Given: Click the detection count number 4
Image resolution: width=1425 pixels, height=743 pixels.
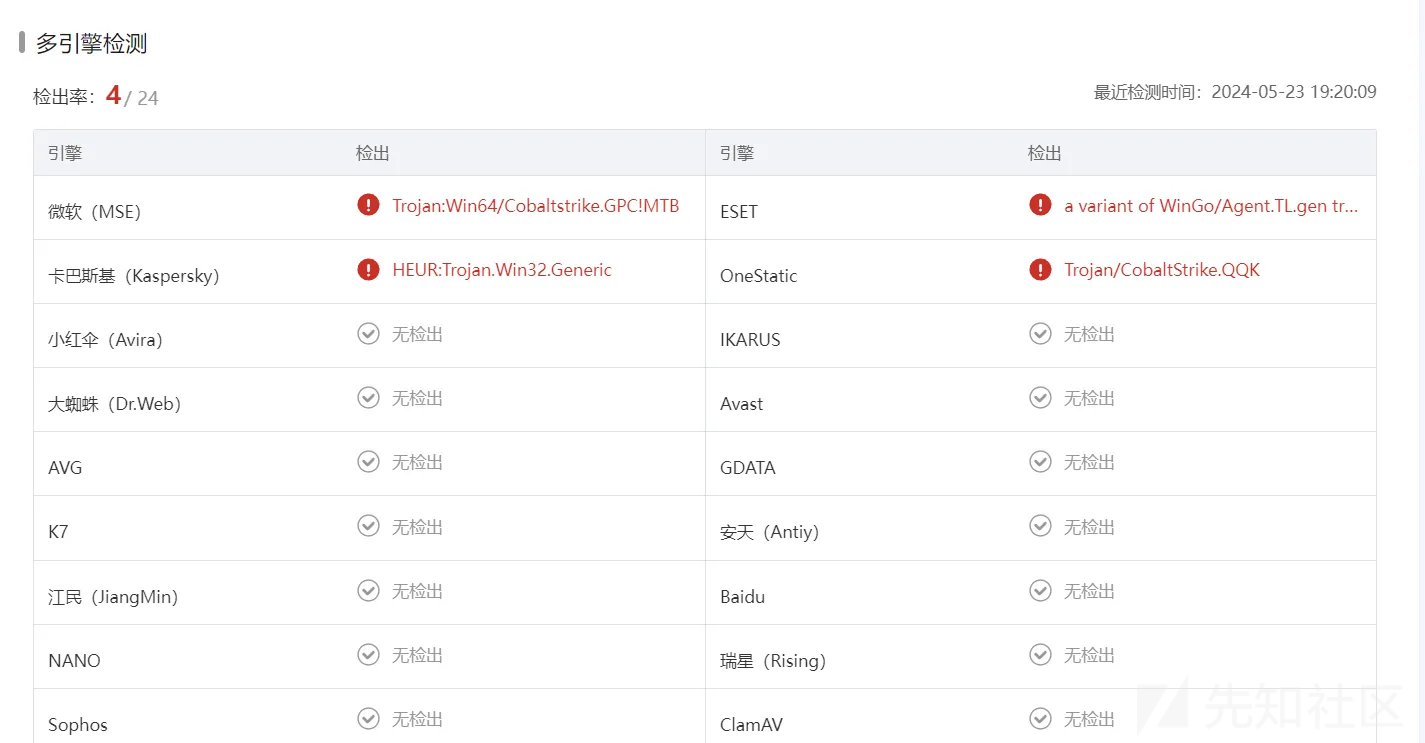Looking at the screenshot, I should [x=113, y=95].
